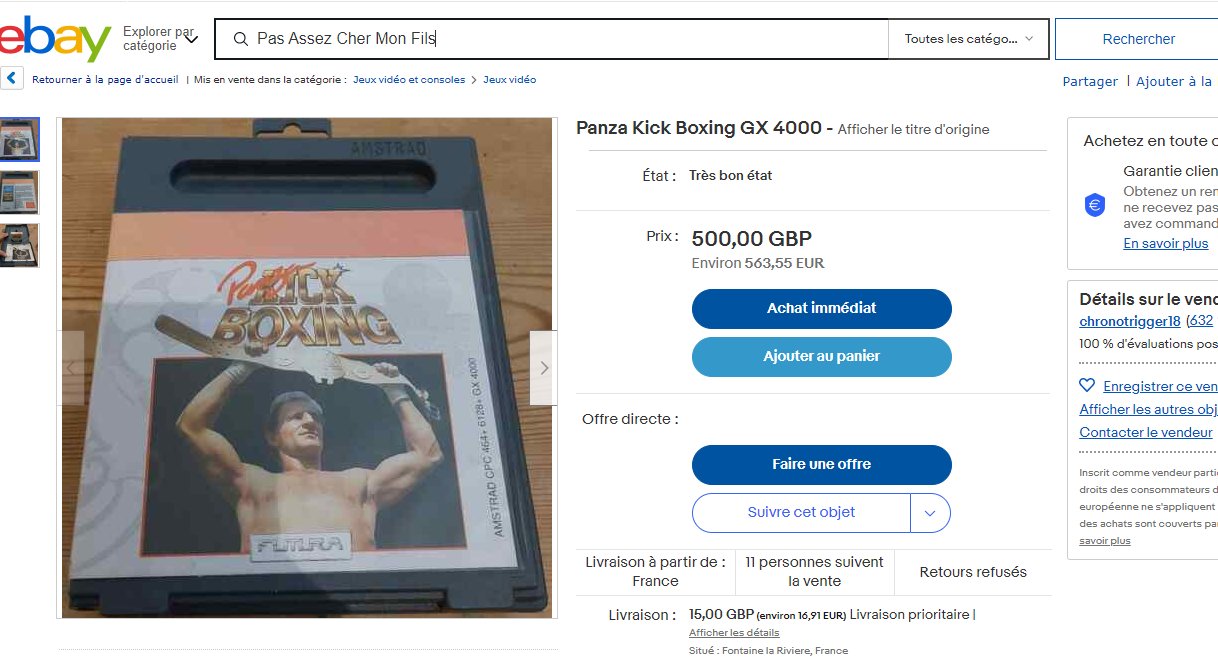This screenshot has height=661, width=1218.
Task: Click the heart icon to save seller
Action: 1087,386
